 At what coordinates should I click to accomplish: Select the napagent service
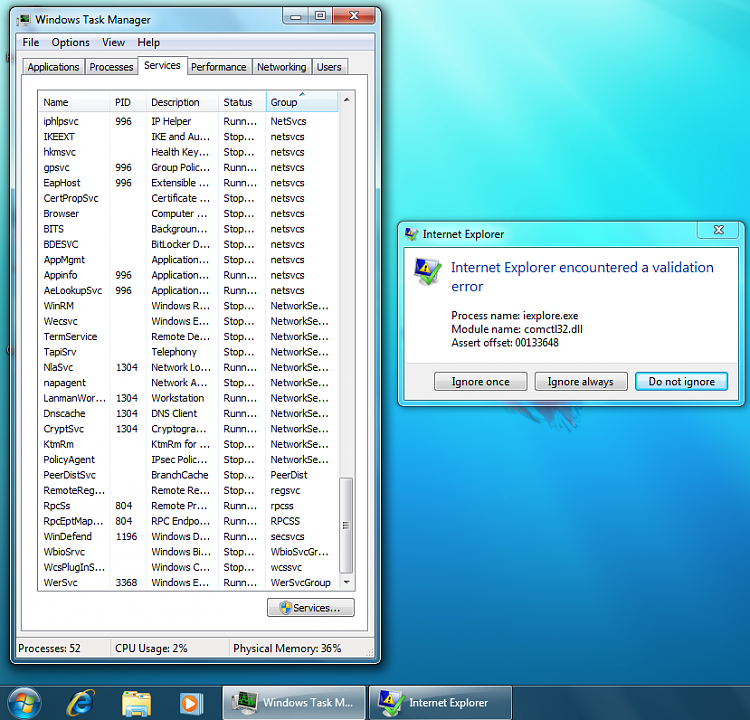(x=188, y=383)
